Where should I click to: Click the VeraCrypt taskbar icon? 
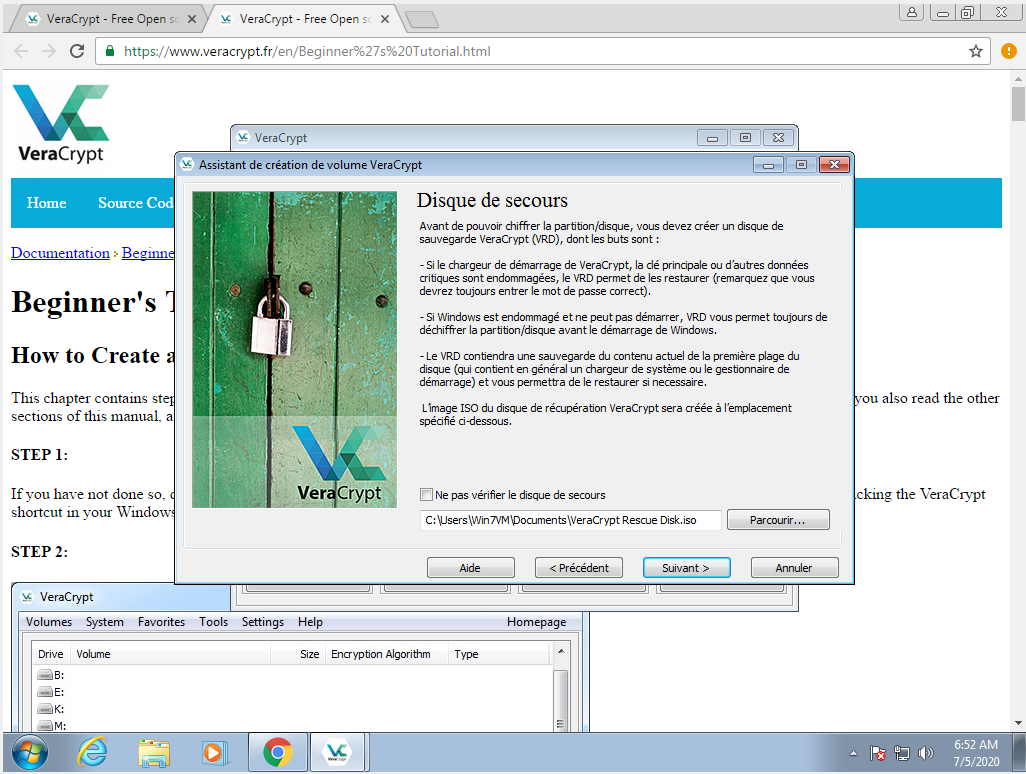pyautogui.click(x=337, y=752)
